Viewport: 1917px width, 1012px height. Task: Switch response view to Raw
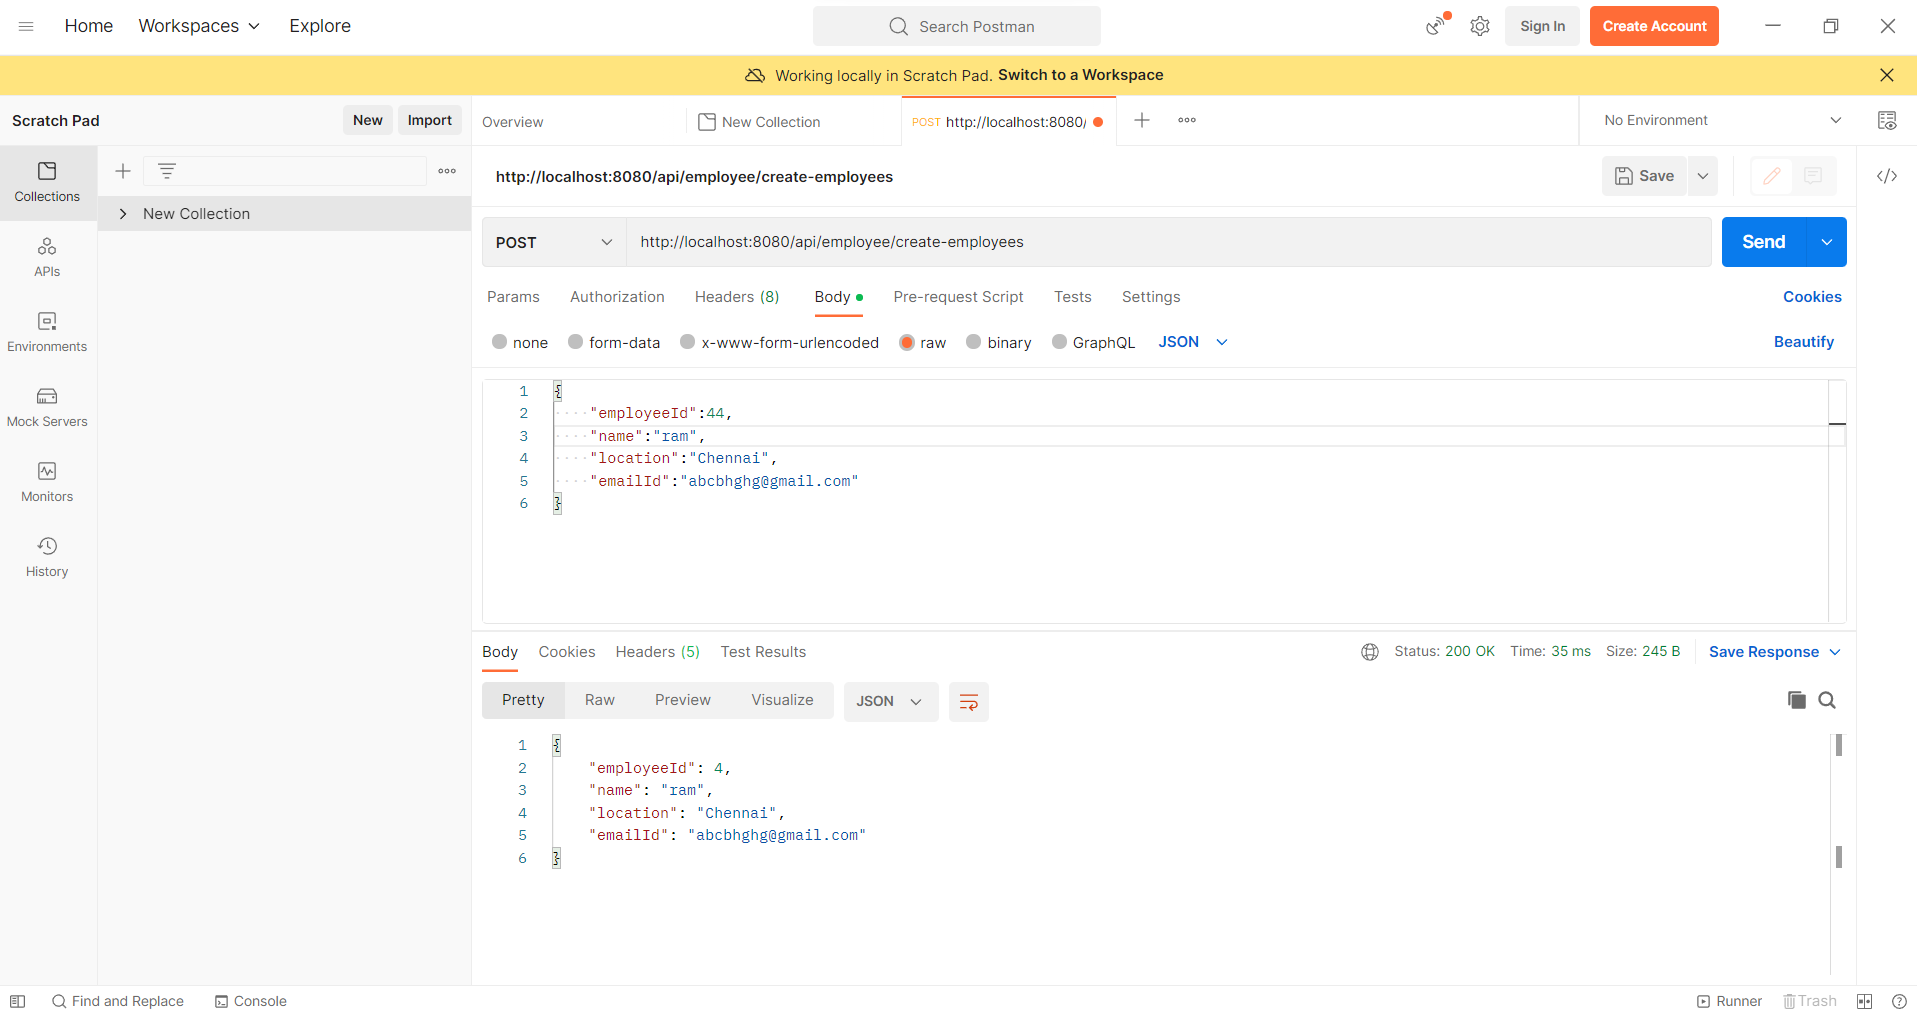(600, 700)
